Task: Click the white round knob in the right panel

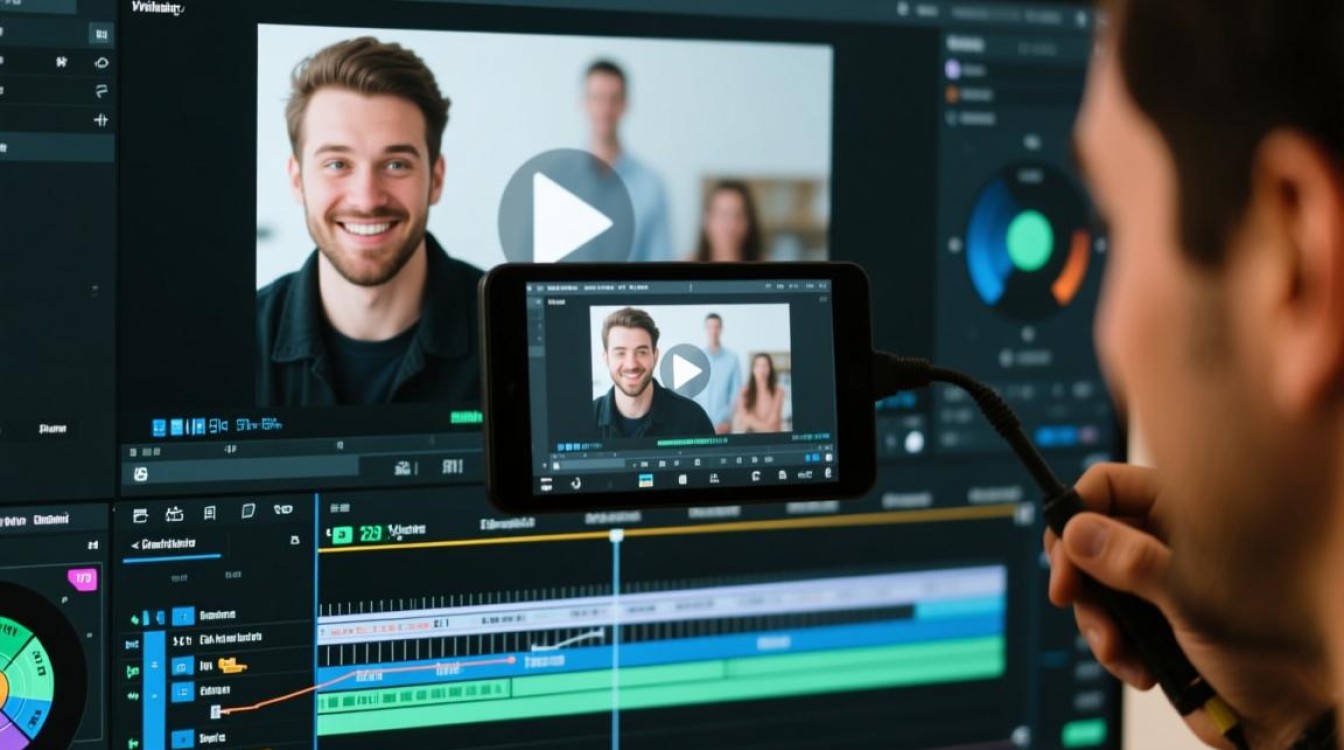Action: pos(913,441)
